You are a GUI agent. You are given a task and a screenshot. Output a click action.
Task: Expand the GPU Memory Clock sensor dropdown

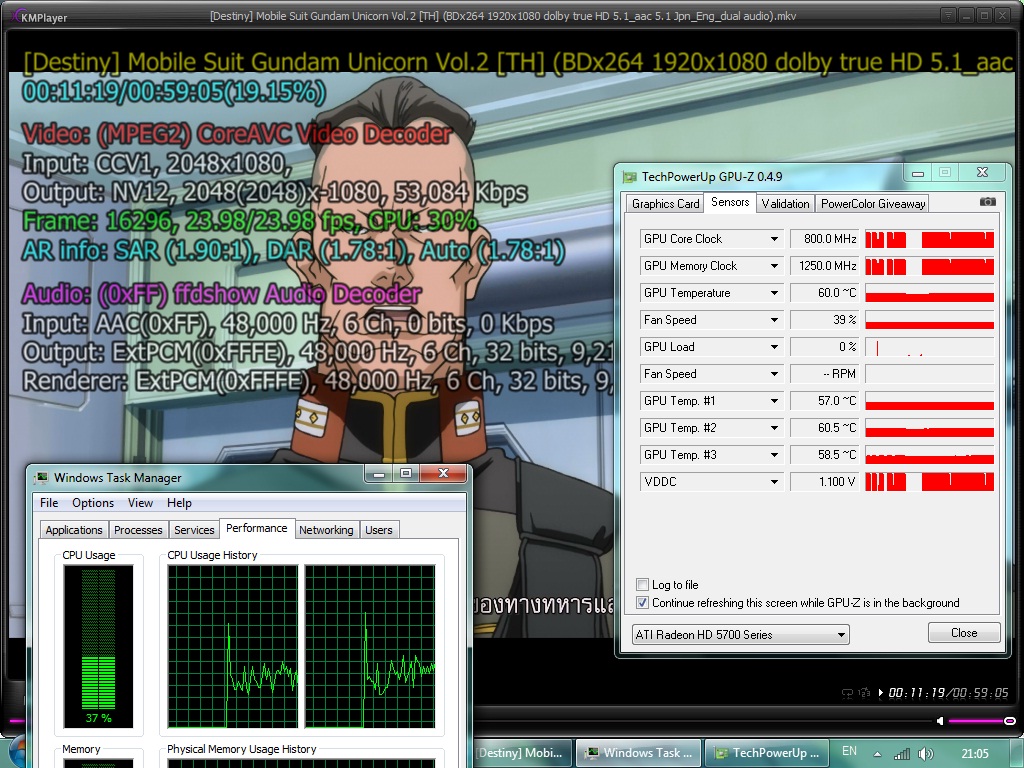coord(774,266)
